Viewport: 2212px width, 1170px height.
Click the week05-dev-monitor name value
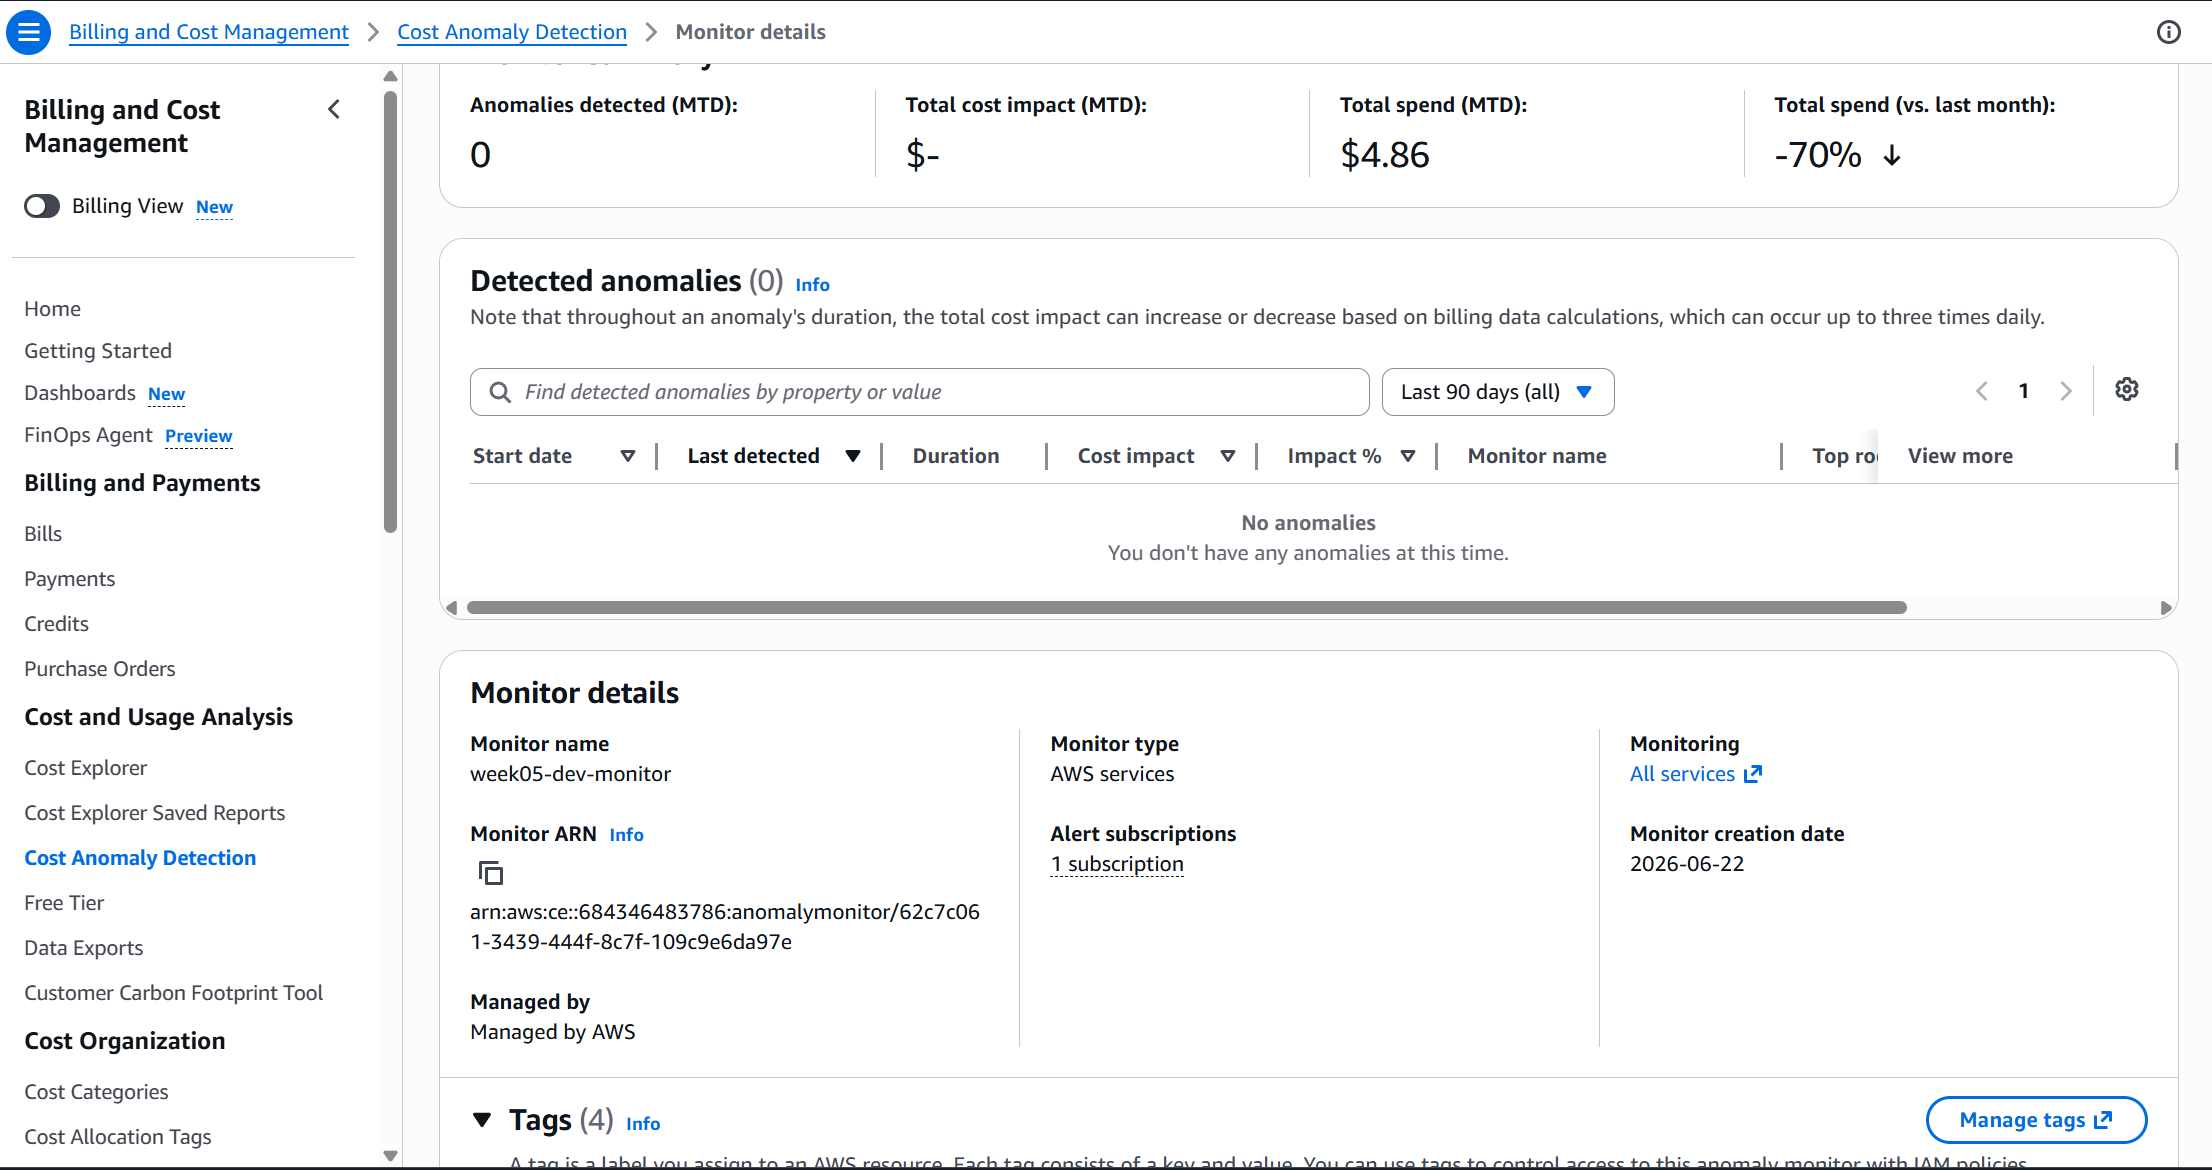571,774
